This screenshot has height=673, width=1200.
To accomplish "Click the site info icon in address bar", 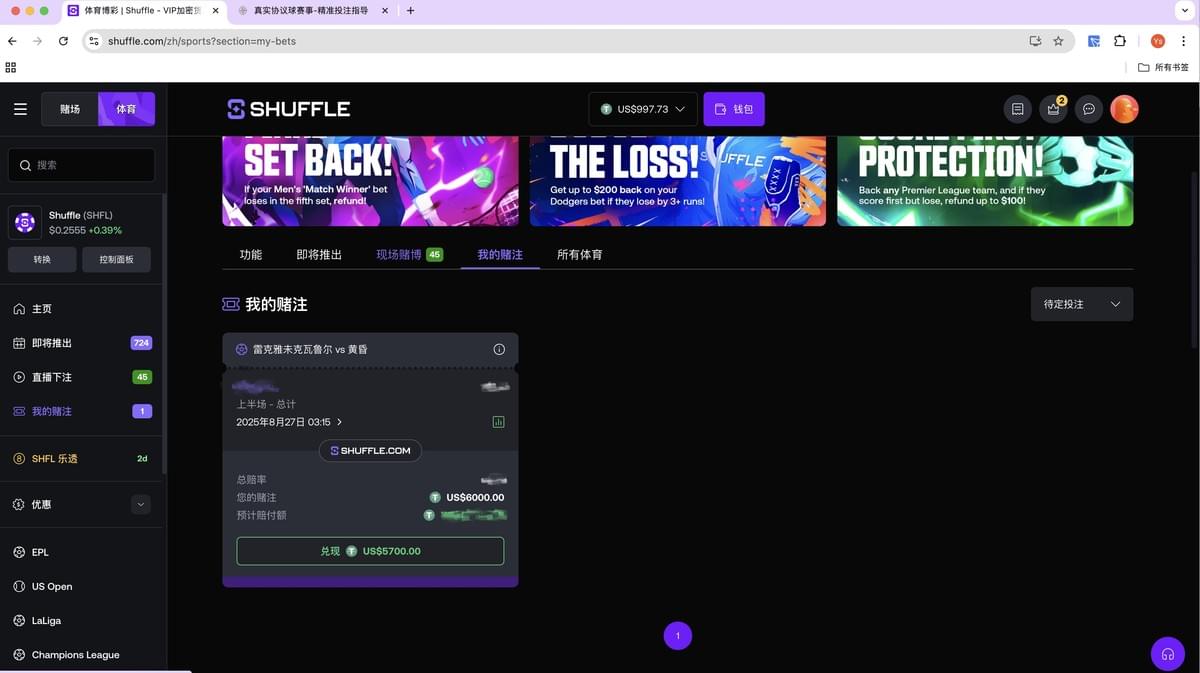I will click(93, 41).
